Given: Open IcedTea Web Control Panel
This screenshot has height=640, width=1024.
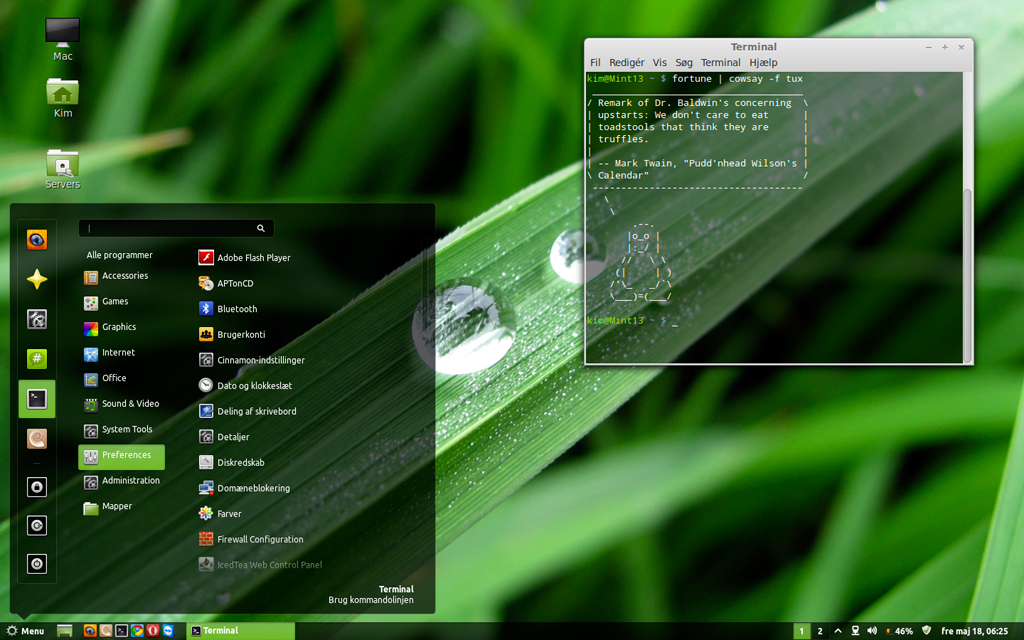Looking at the screenshot, I should pos(261,564).
